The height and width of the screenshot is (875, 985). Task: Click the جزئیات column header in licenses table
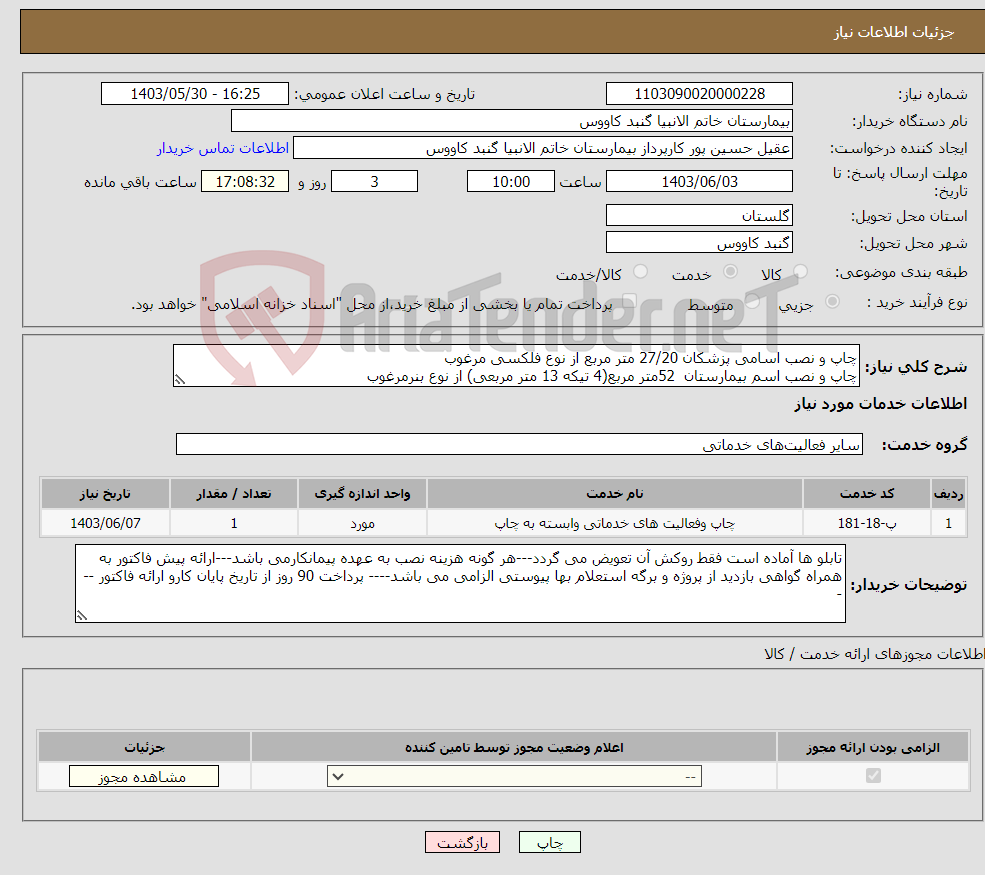[x=144, y=747]
